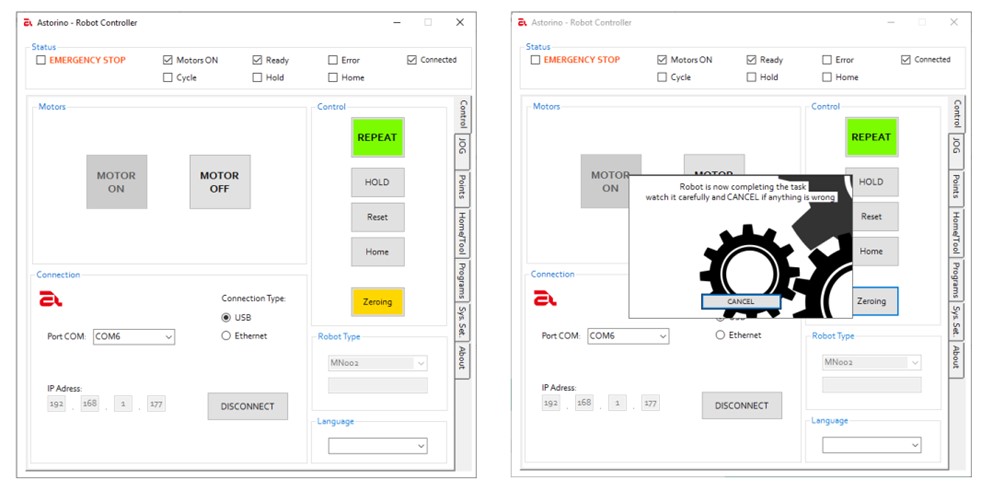Toggle the Ready checkbox in left window
This screenshot has width=993, height=492.
point(257,60)
